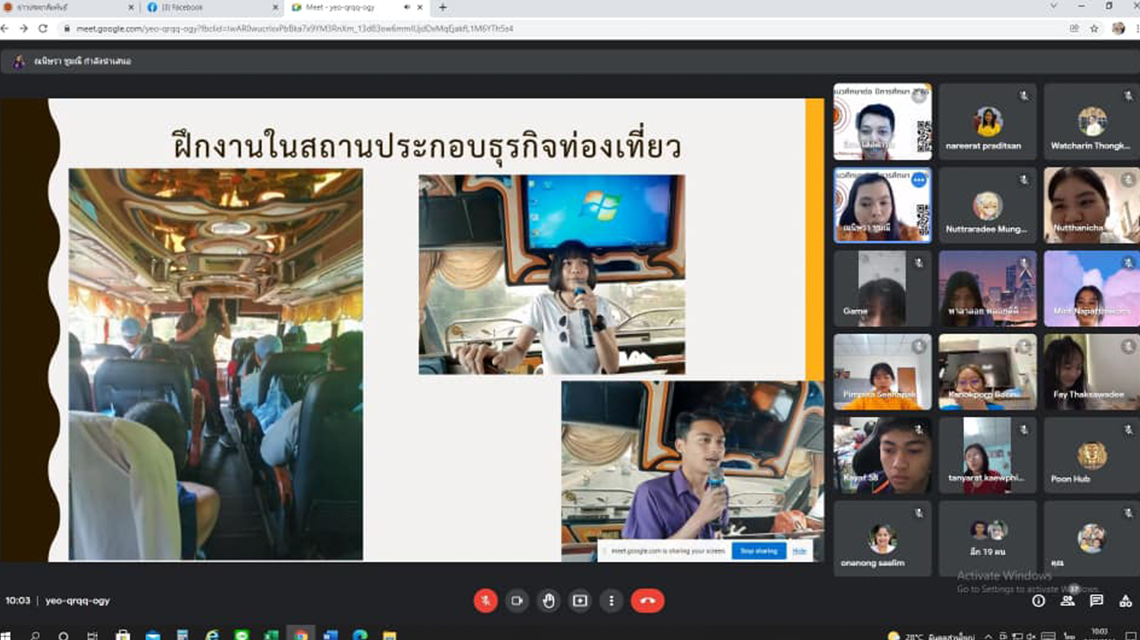This screenshot has height=640, width=1140.
Task: Switch to the first browser tab
Action: [69, 7]
